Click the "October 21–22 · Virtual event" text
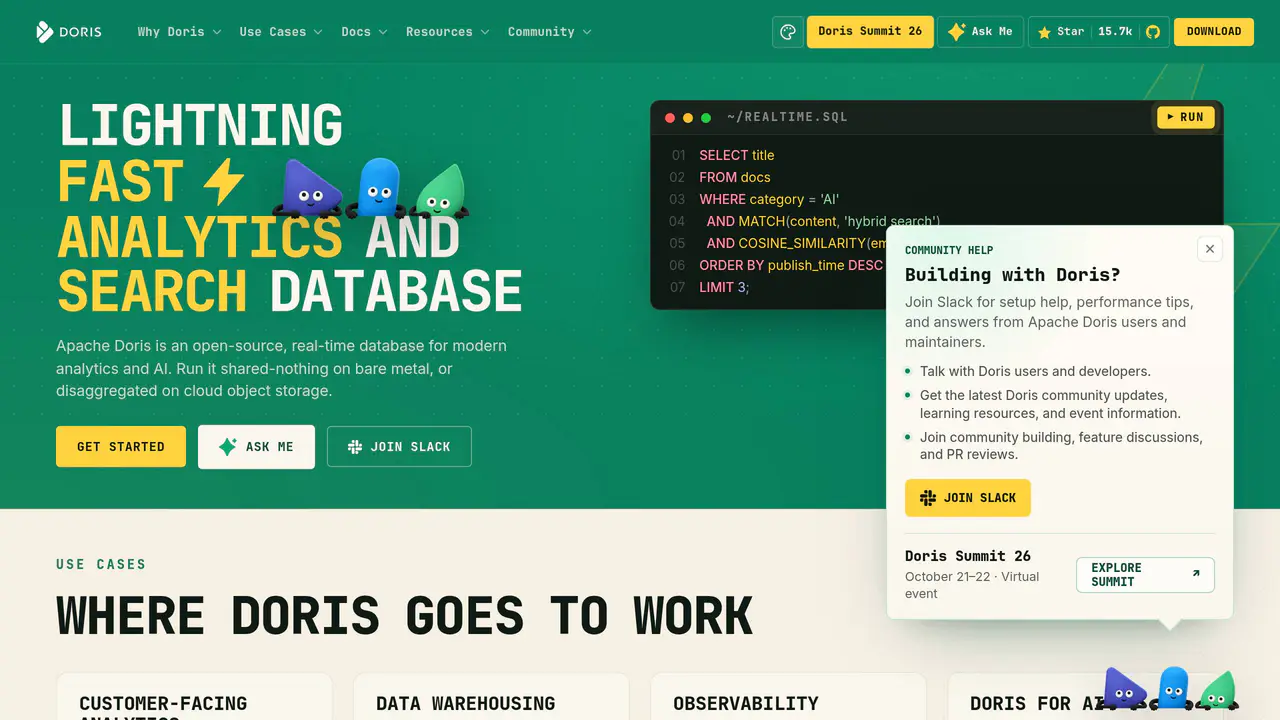Viewport: 1280px width, 720px height. [972, 585]
